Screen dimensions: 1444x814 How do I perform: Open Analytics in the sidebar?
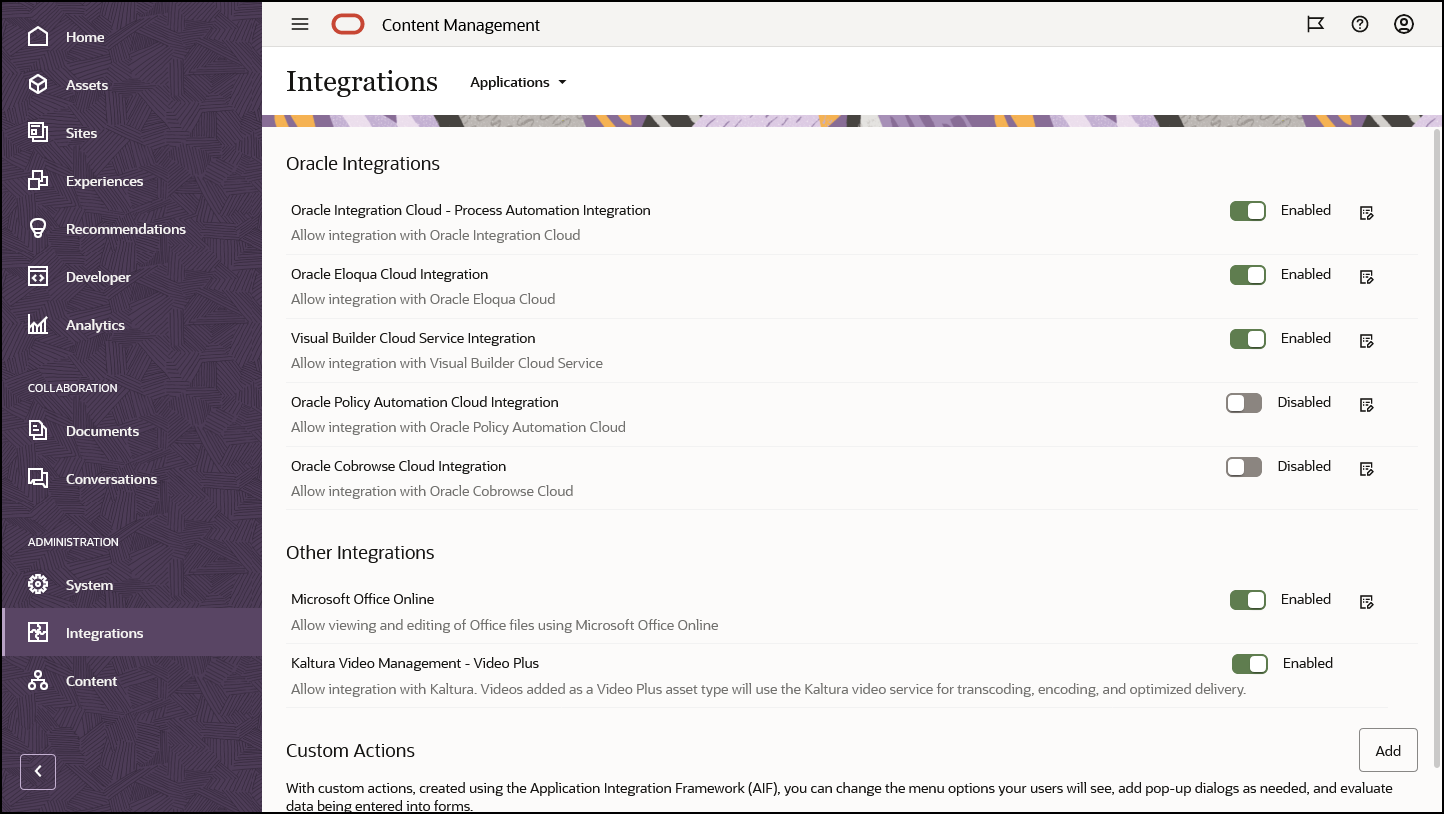(131, 325)
